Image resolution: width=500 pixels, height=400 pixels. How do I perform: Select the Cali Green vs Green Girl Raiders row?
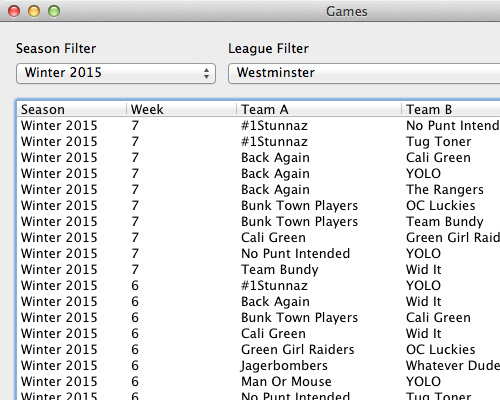(259, 238)
